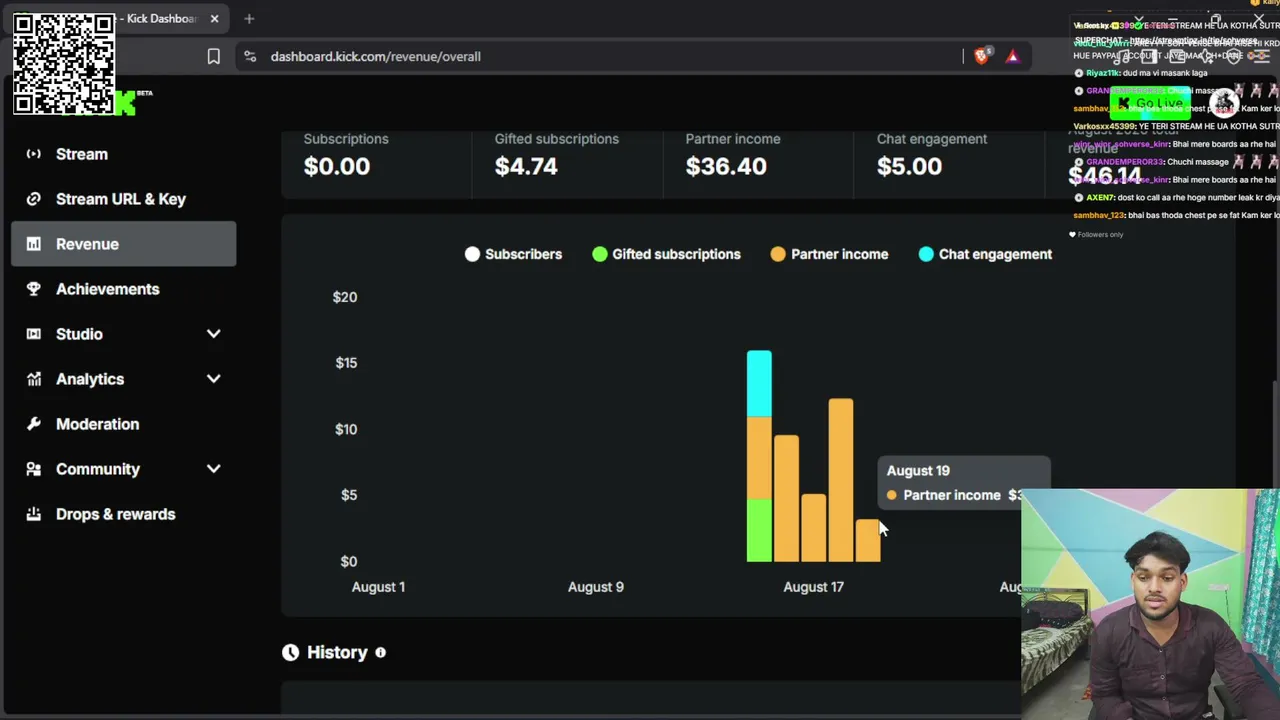Open the Moderation page
Viewport: 1280px width, 720px height.
(123, 424)
